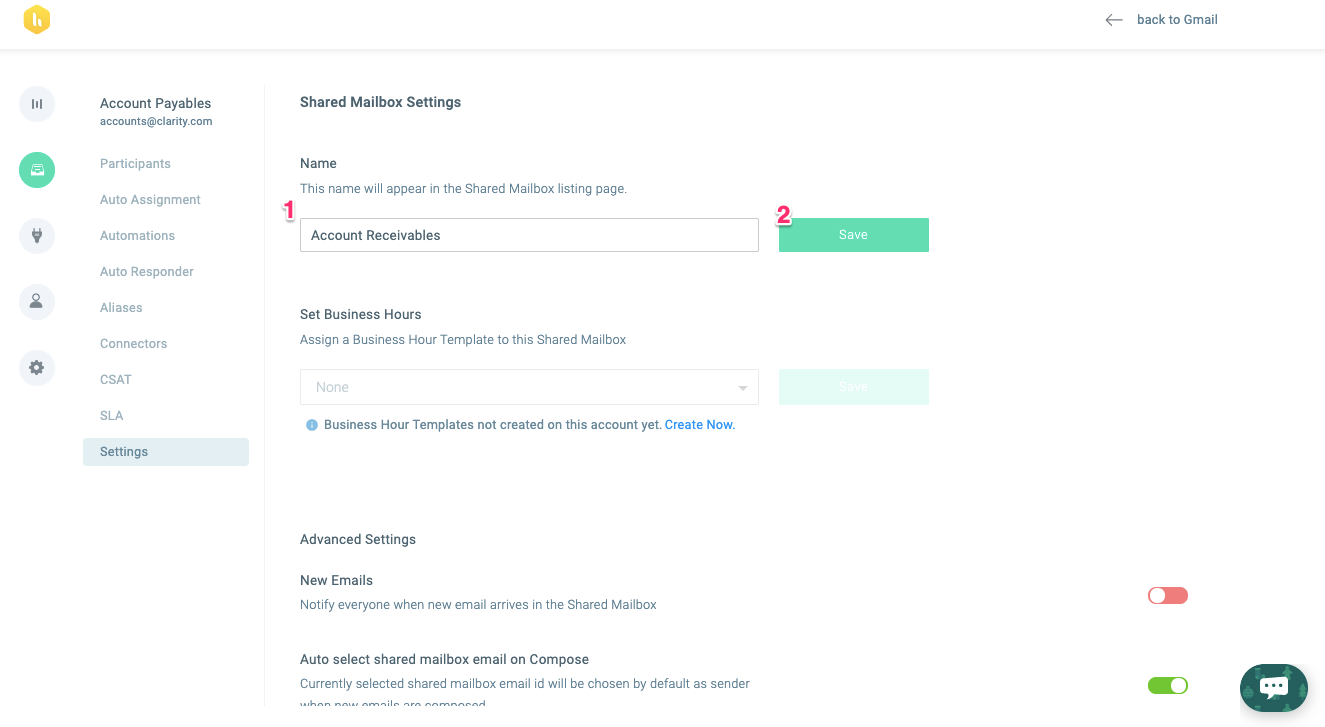The height and width of the screenshot is (727, 1325).
Task: Go to the Auto Assignment section
Action: coord(150,200)
